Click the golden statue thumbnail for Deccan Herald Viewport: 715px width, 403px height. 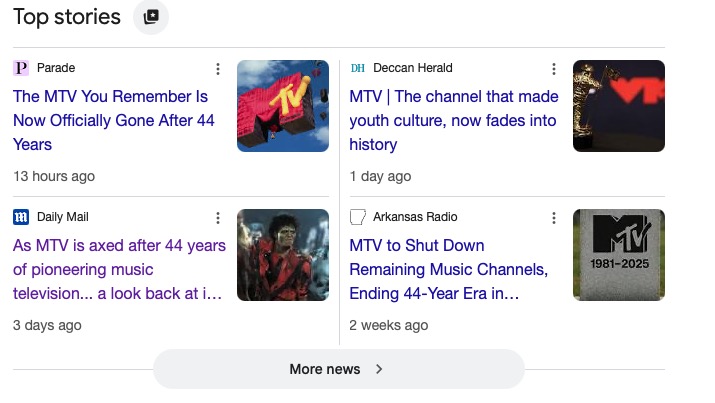[618, 106]
